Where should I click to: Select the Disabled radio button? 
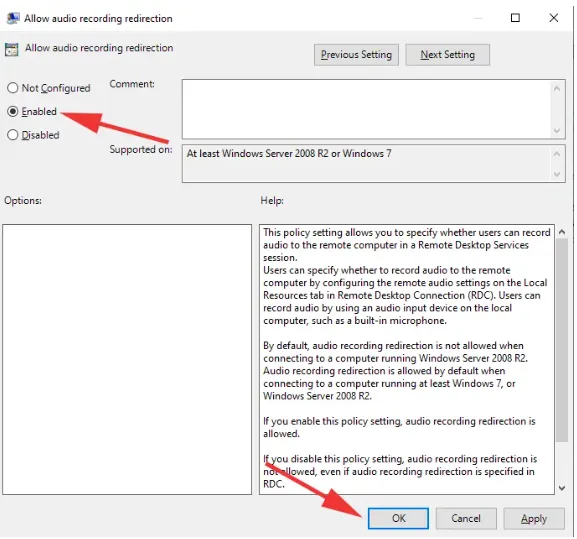click(13, 135)
